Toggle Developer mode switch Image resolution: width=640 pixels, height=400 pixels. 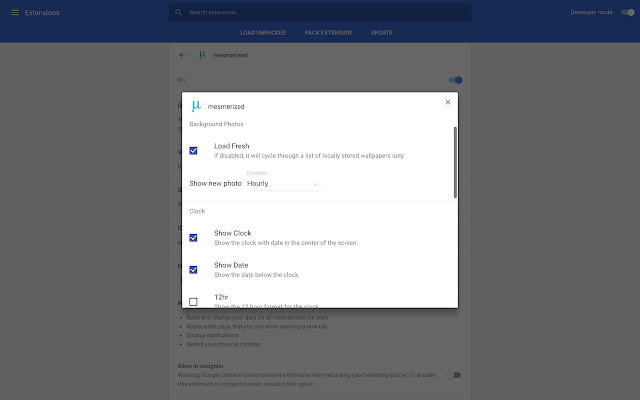tap(628, 13)
